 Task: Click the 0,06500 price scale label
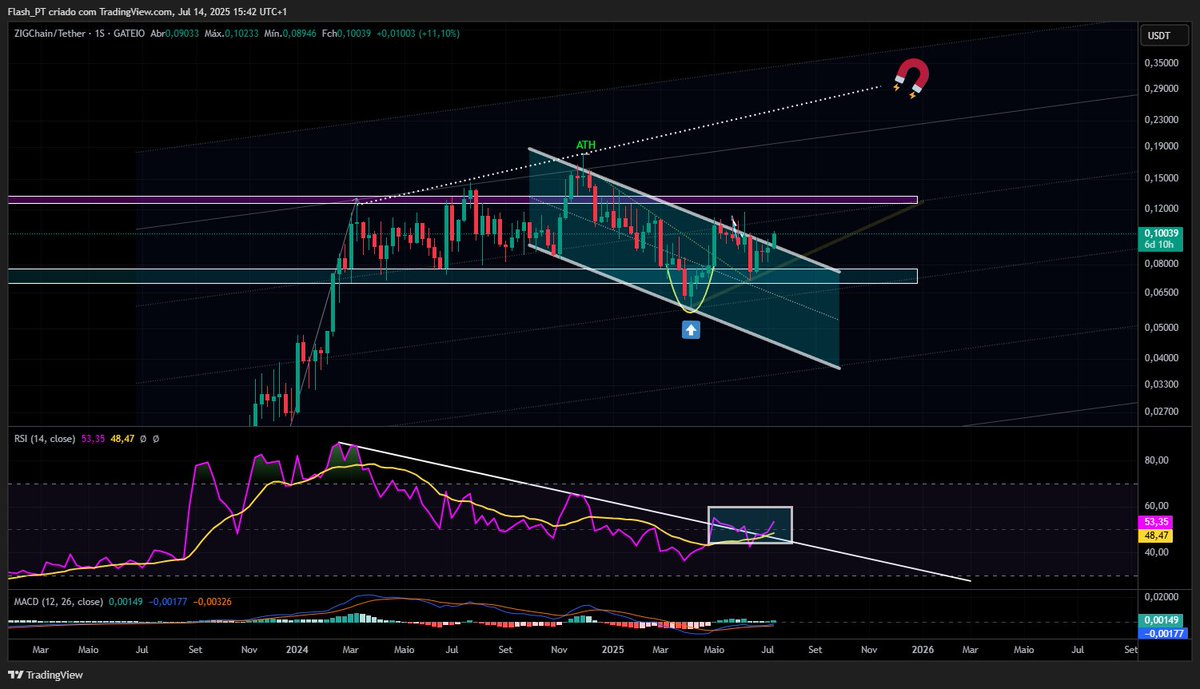click(x=1160, y=293)
